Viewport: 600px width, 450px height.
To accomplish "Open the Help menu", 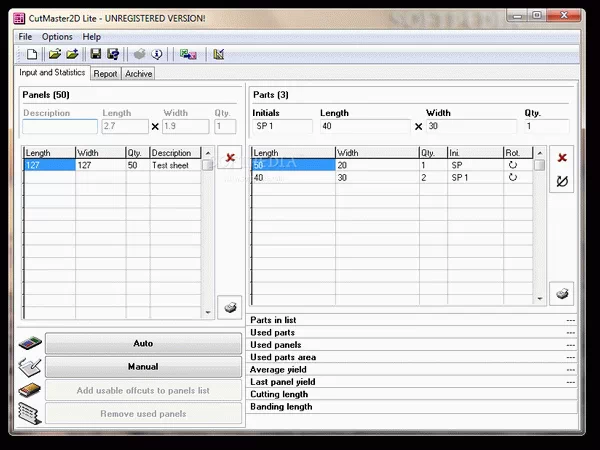I will coord(92,37).
